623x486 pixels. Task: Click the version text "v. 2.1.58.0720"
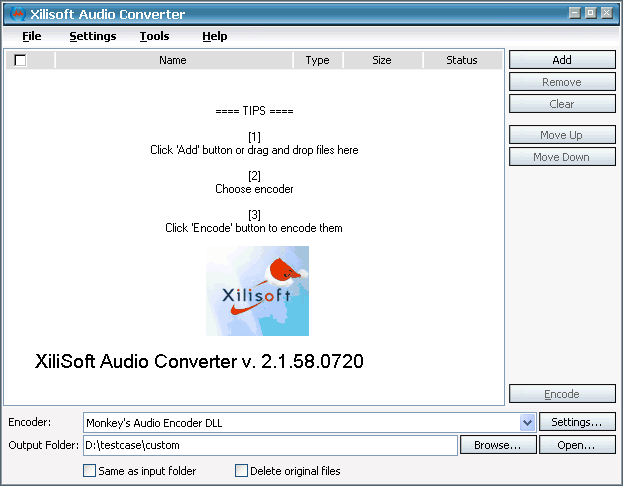coord(302,361)
